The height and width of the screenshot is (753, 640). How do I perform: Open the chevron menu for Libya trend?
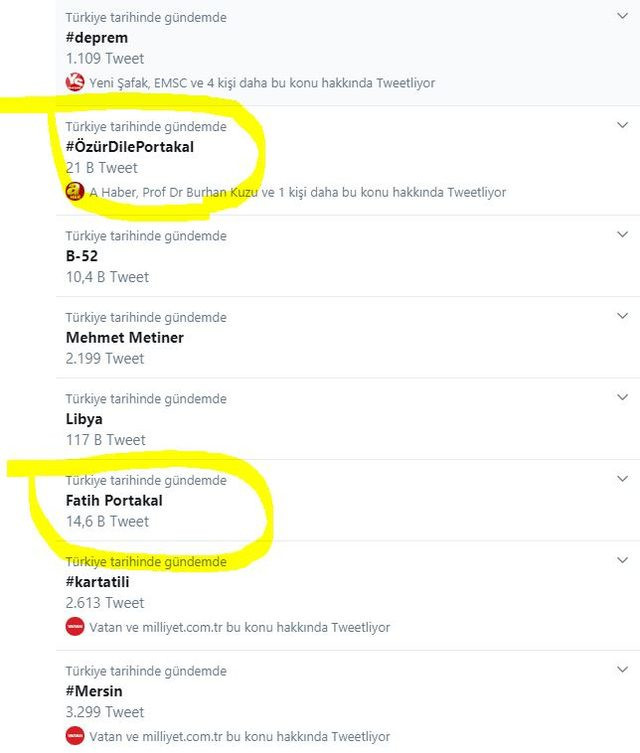(621, 398)
